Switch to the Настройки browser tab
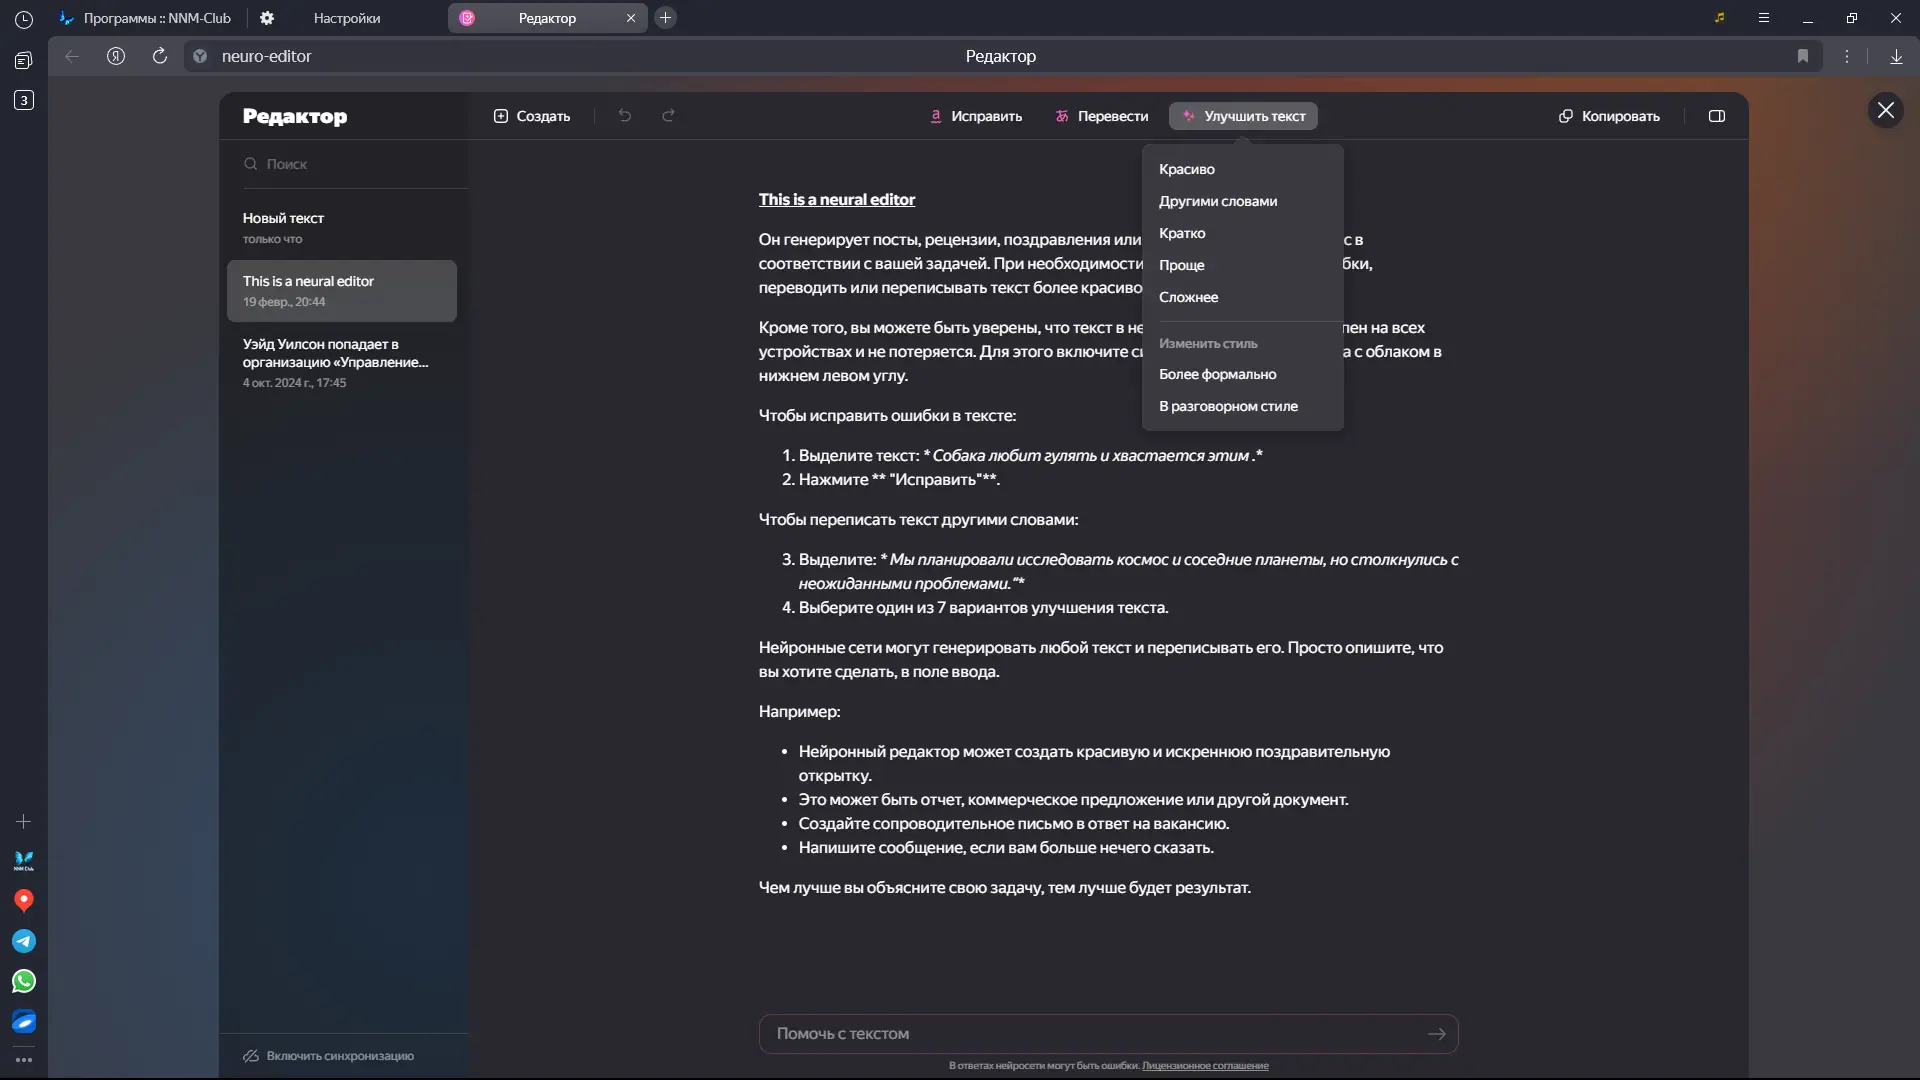 (x=346, y=18)
